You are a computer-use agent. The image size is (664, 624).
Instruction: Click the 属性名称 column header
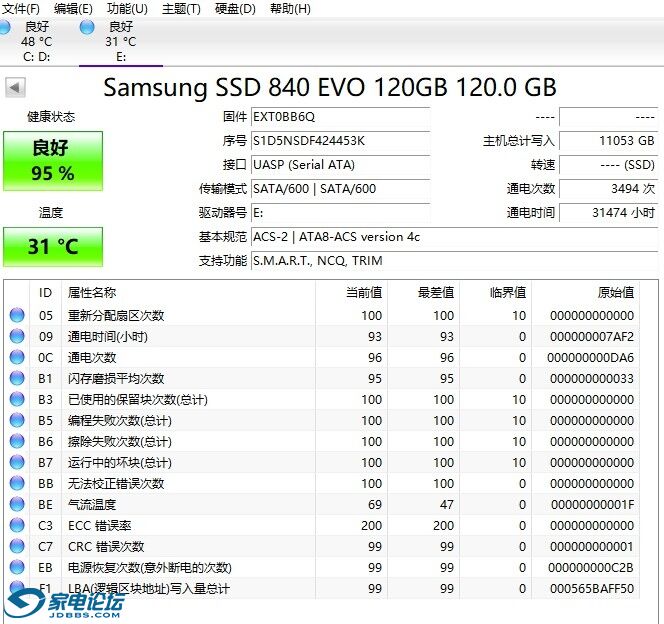(188, 293)
